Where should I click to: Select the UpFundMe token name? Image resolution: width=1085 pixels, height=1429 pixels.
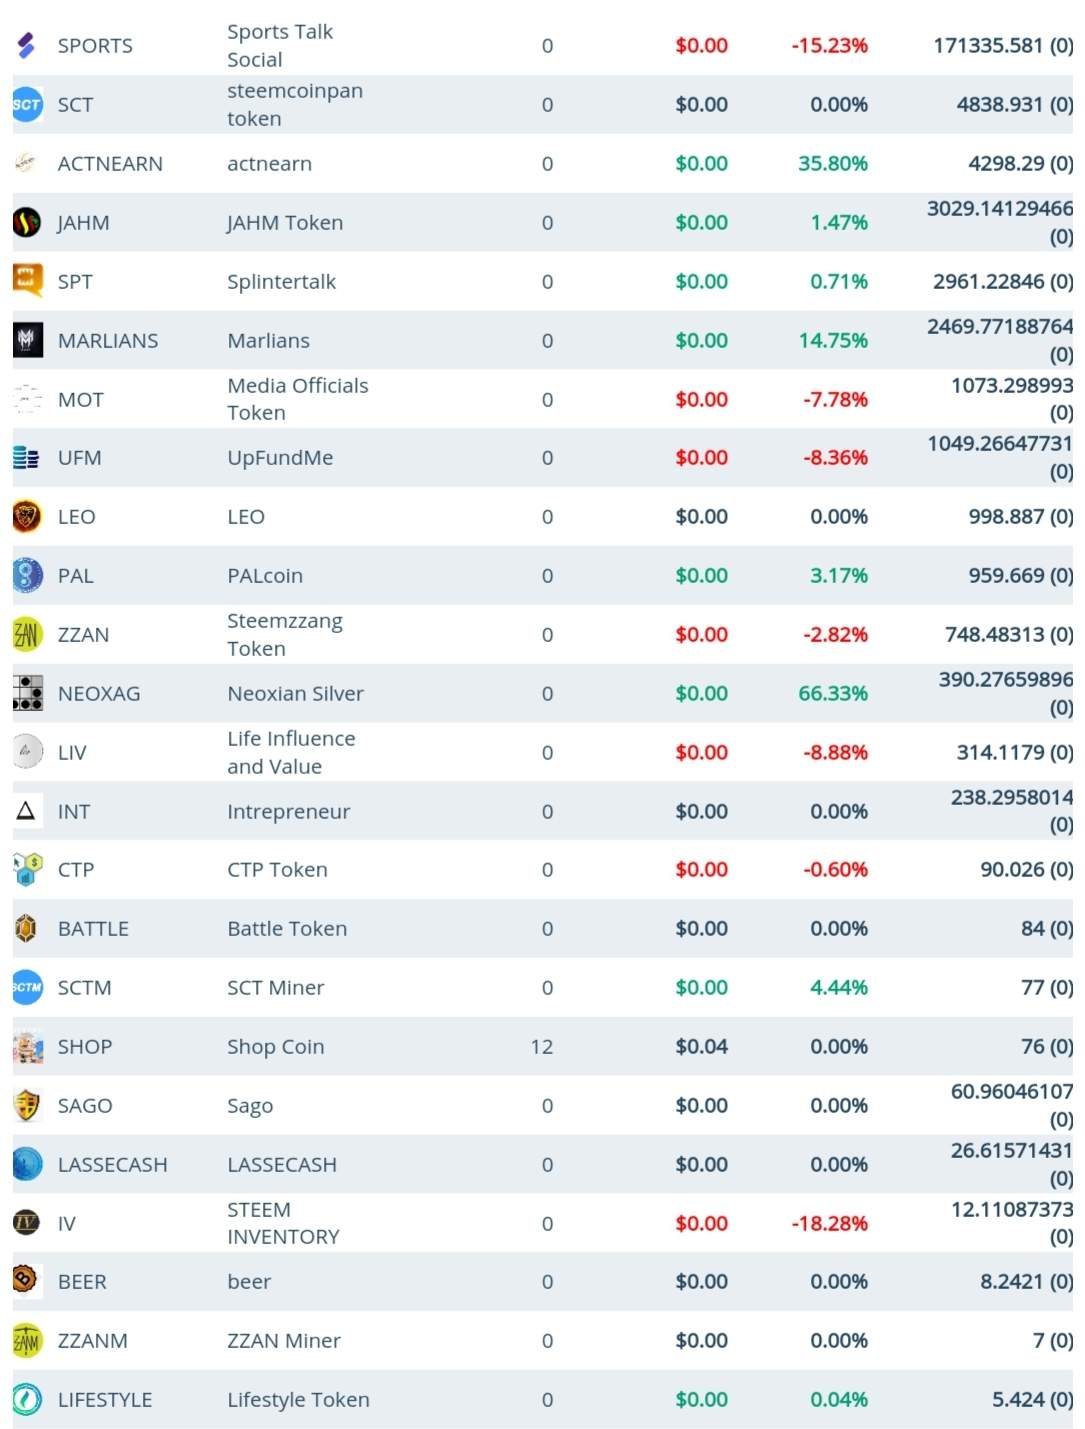(280, 457)
